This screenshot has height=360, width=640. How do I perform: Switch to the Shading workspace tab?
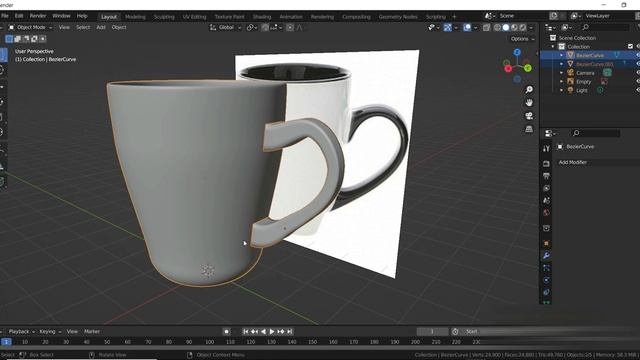point(262,17)
